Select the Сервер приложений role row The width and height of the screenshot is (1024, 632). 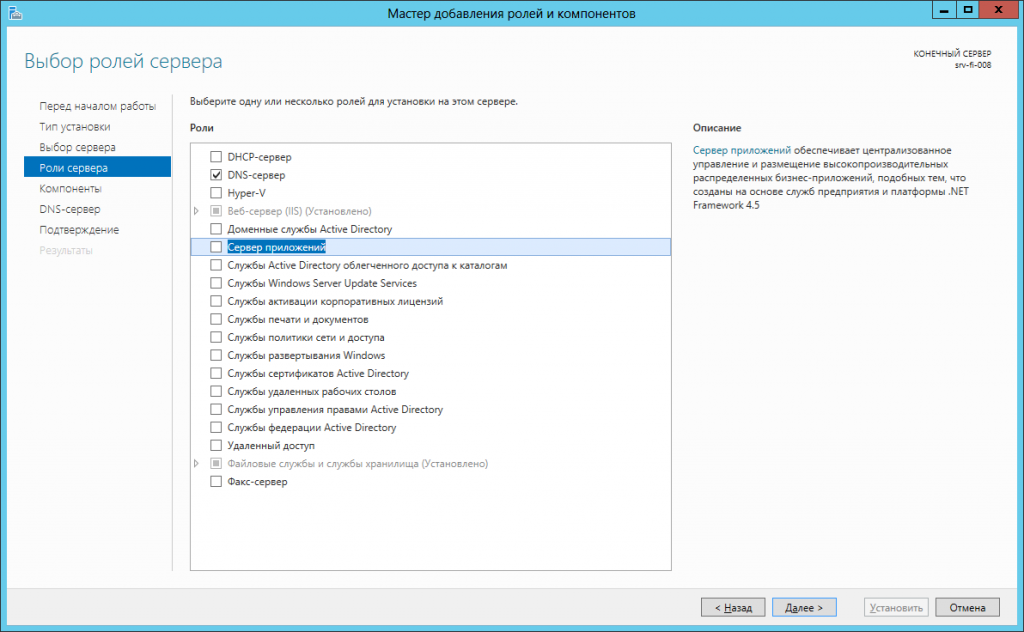[277, 247]
